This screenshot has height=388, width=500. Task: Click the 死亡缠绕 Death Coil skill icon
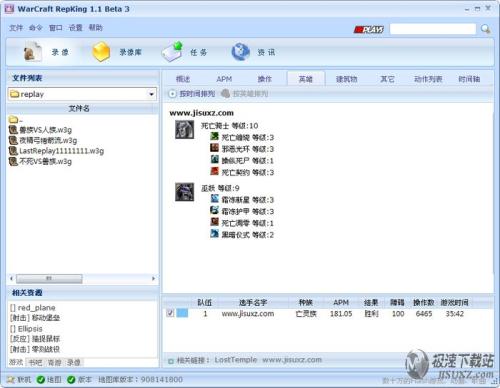tap(214, 137)
